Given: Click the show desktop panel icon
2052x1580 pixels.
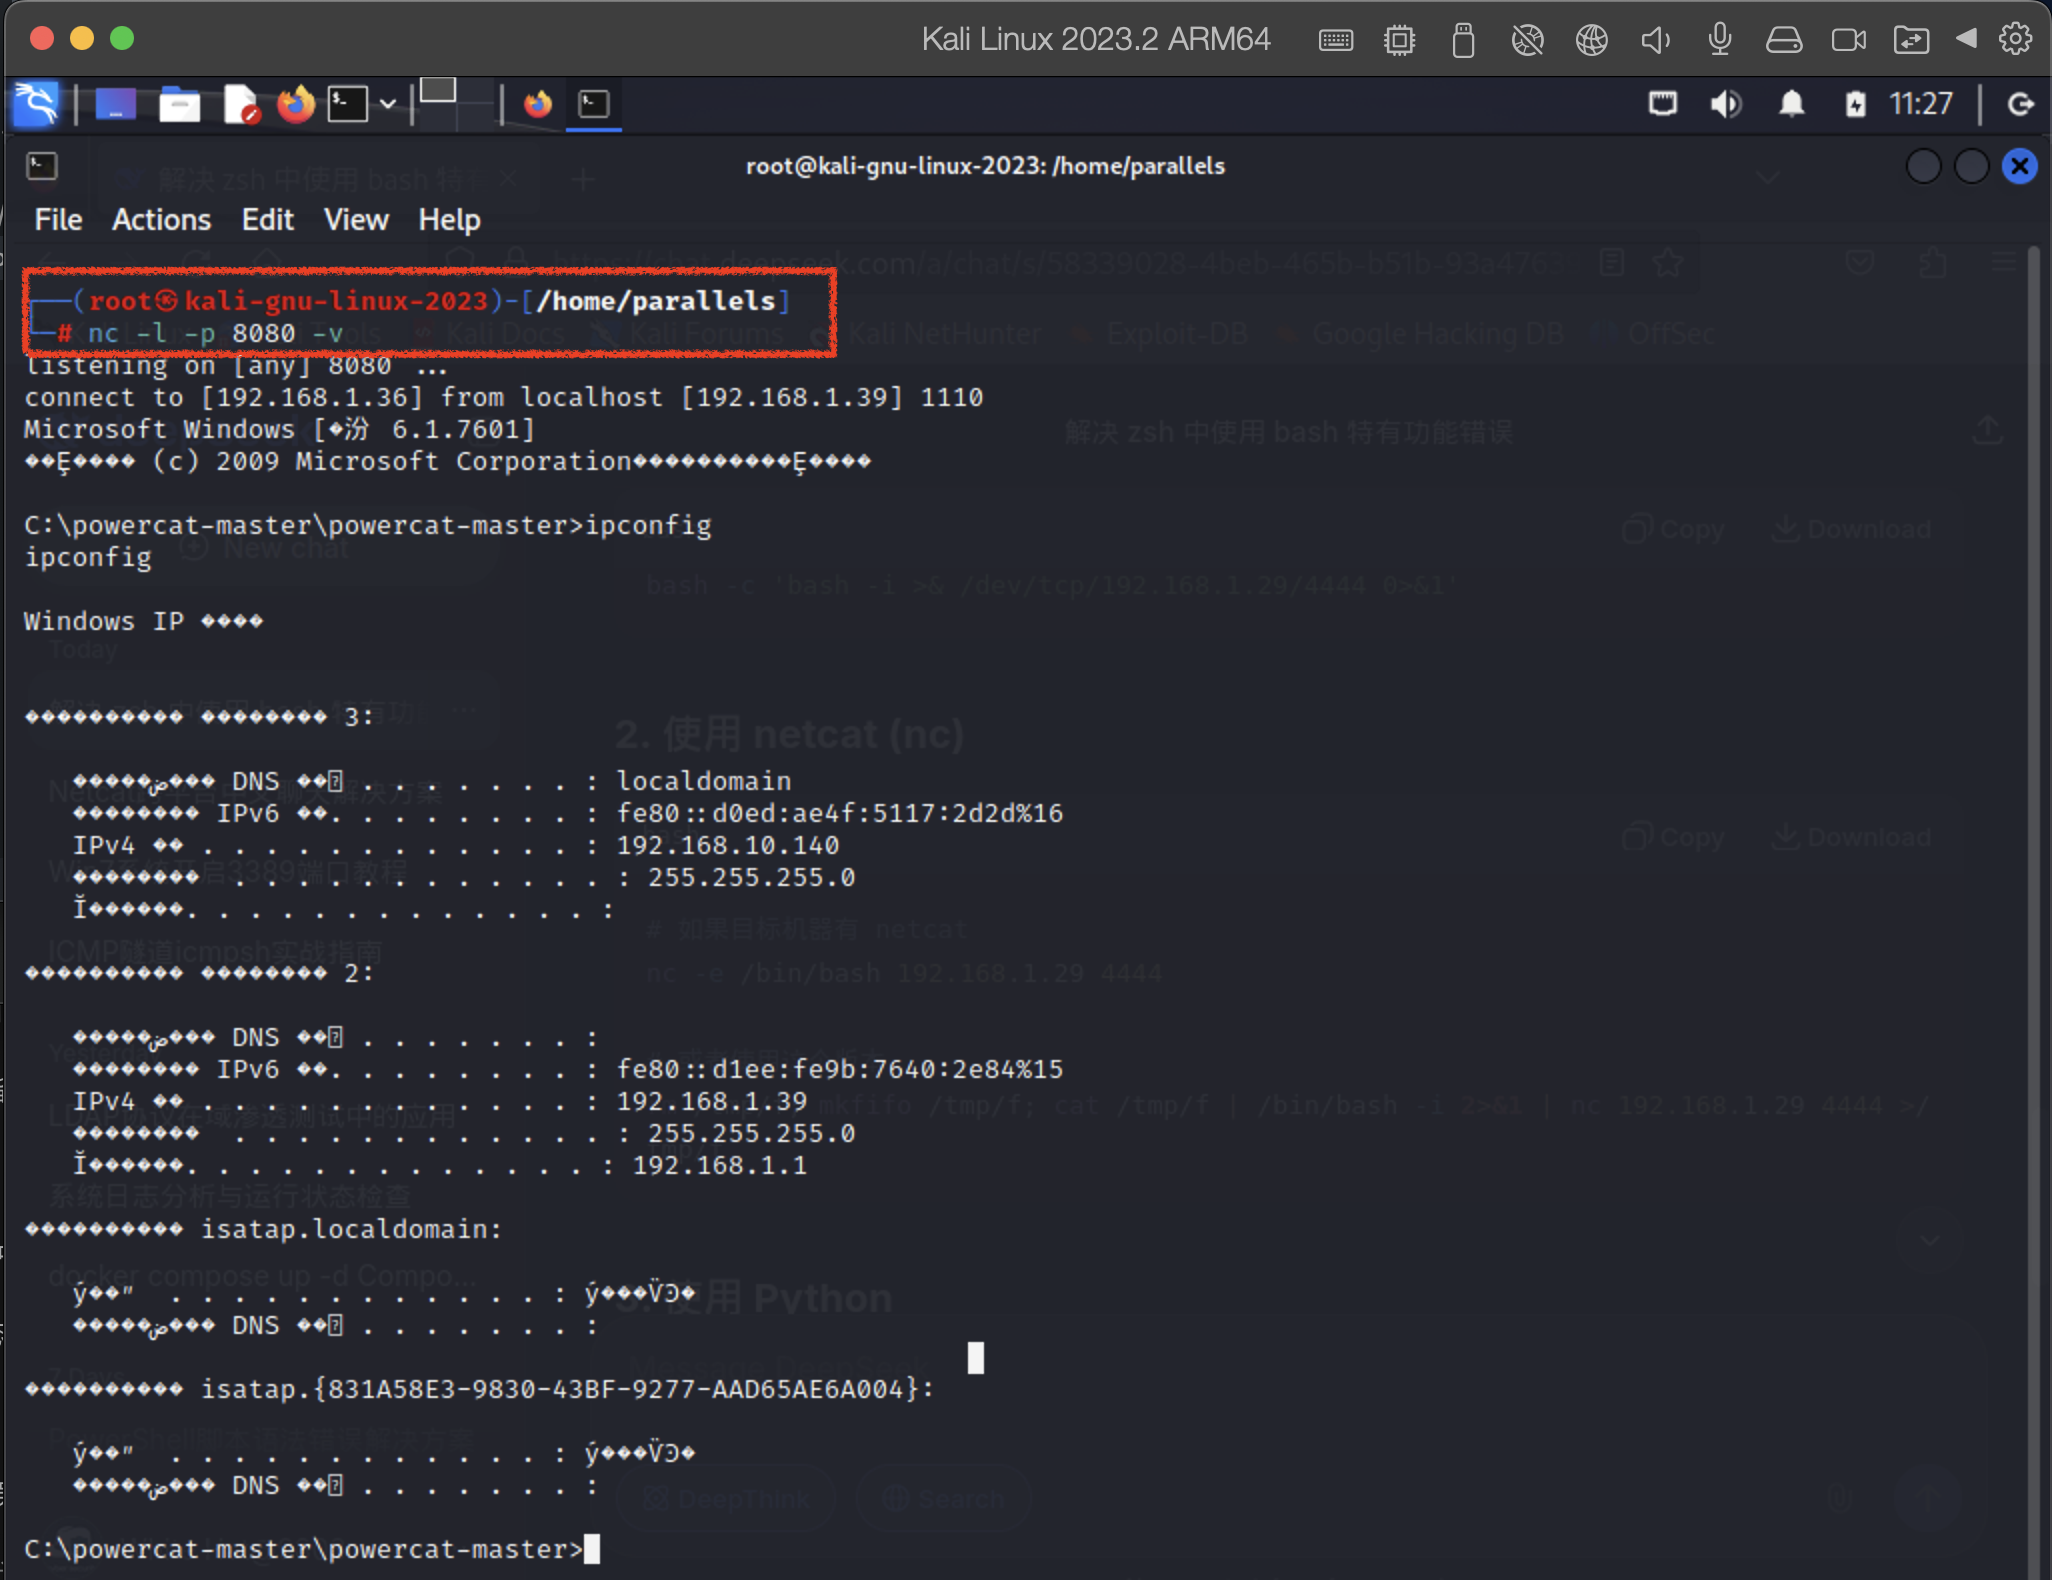Looking at the screenshot, I should point(115,104).
